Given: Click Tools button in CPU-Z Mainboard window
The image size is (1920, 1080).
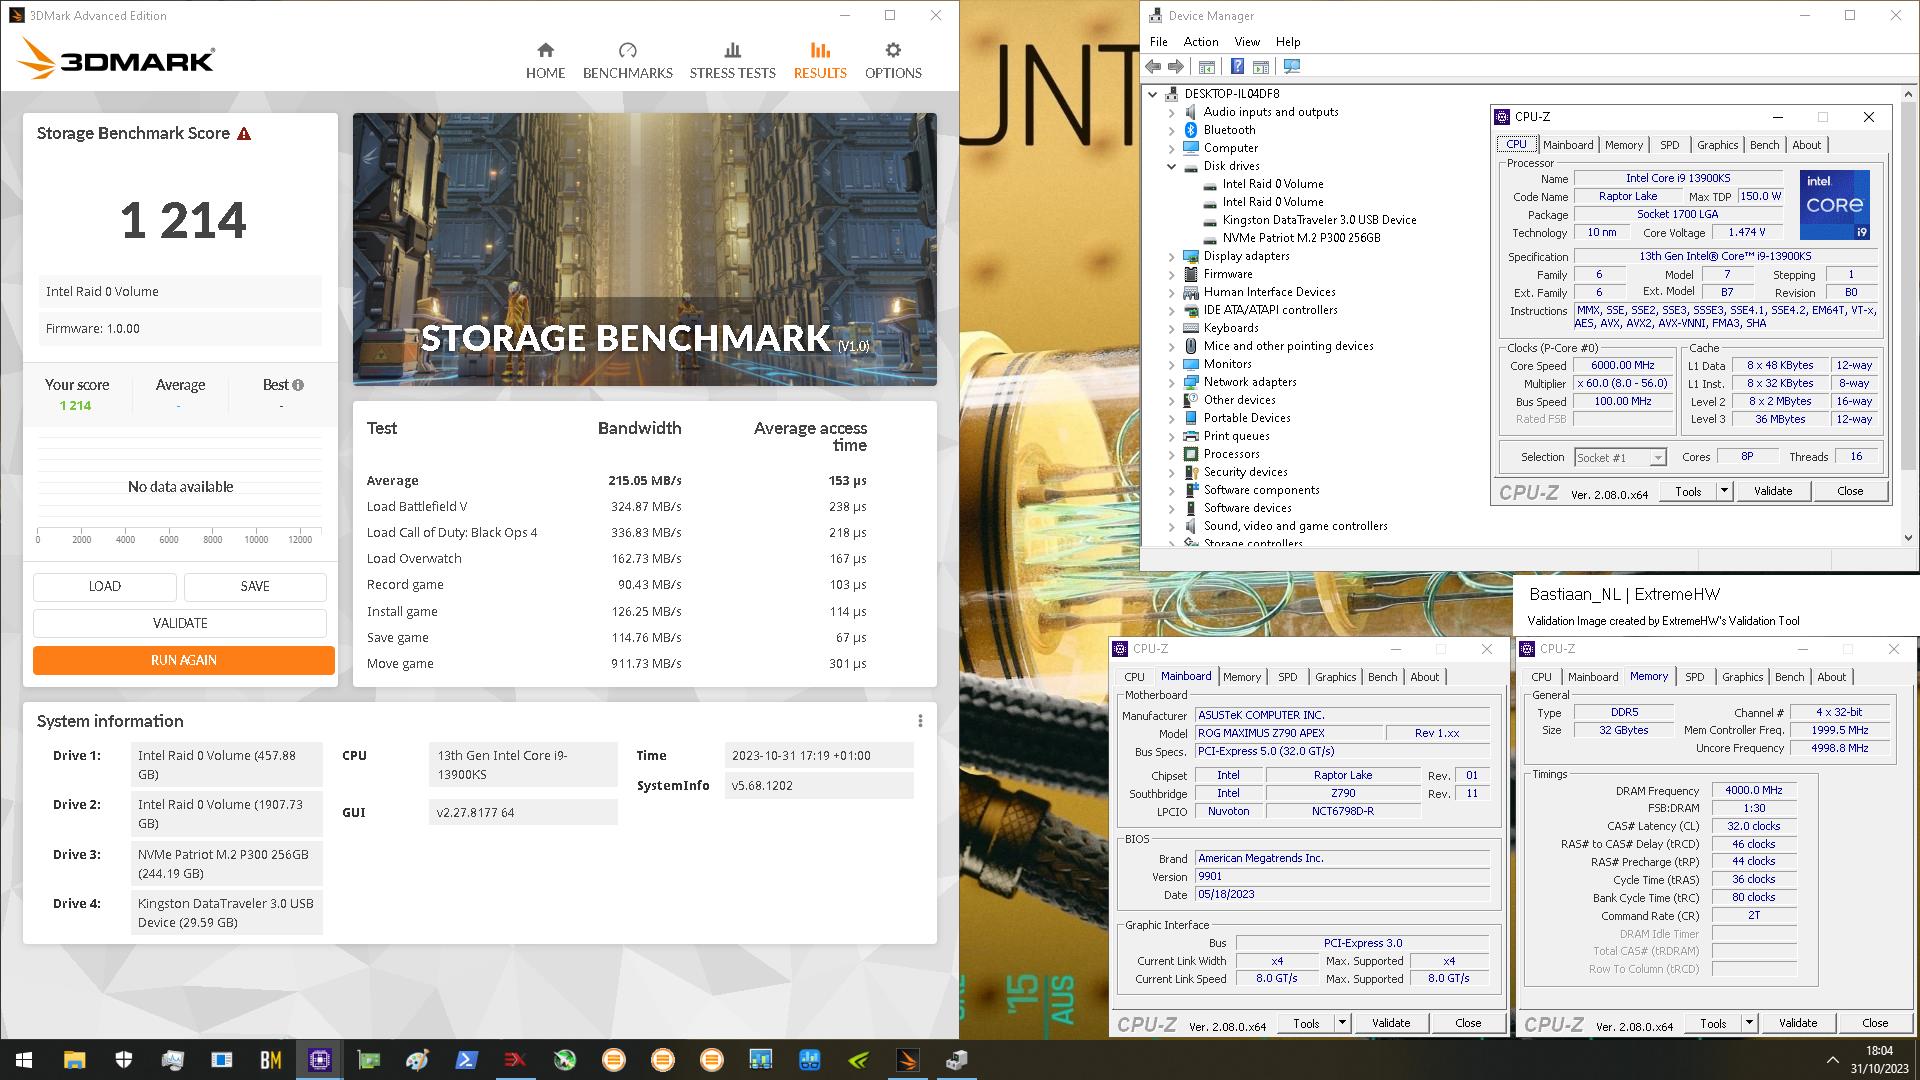Looking at the screenshot, I should (x=1306, y=1023).
